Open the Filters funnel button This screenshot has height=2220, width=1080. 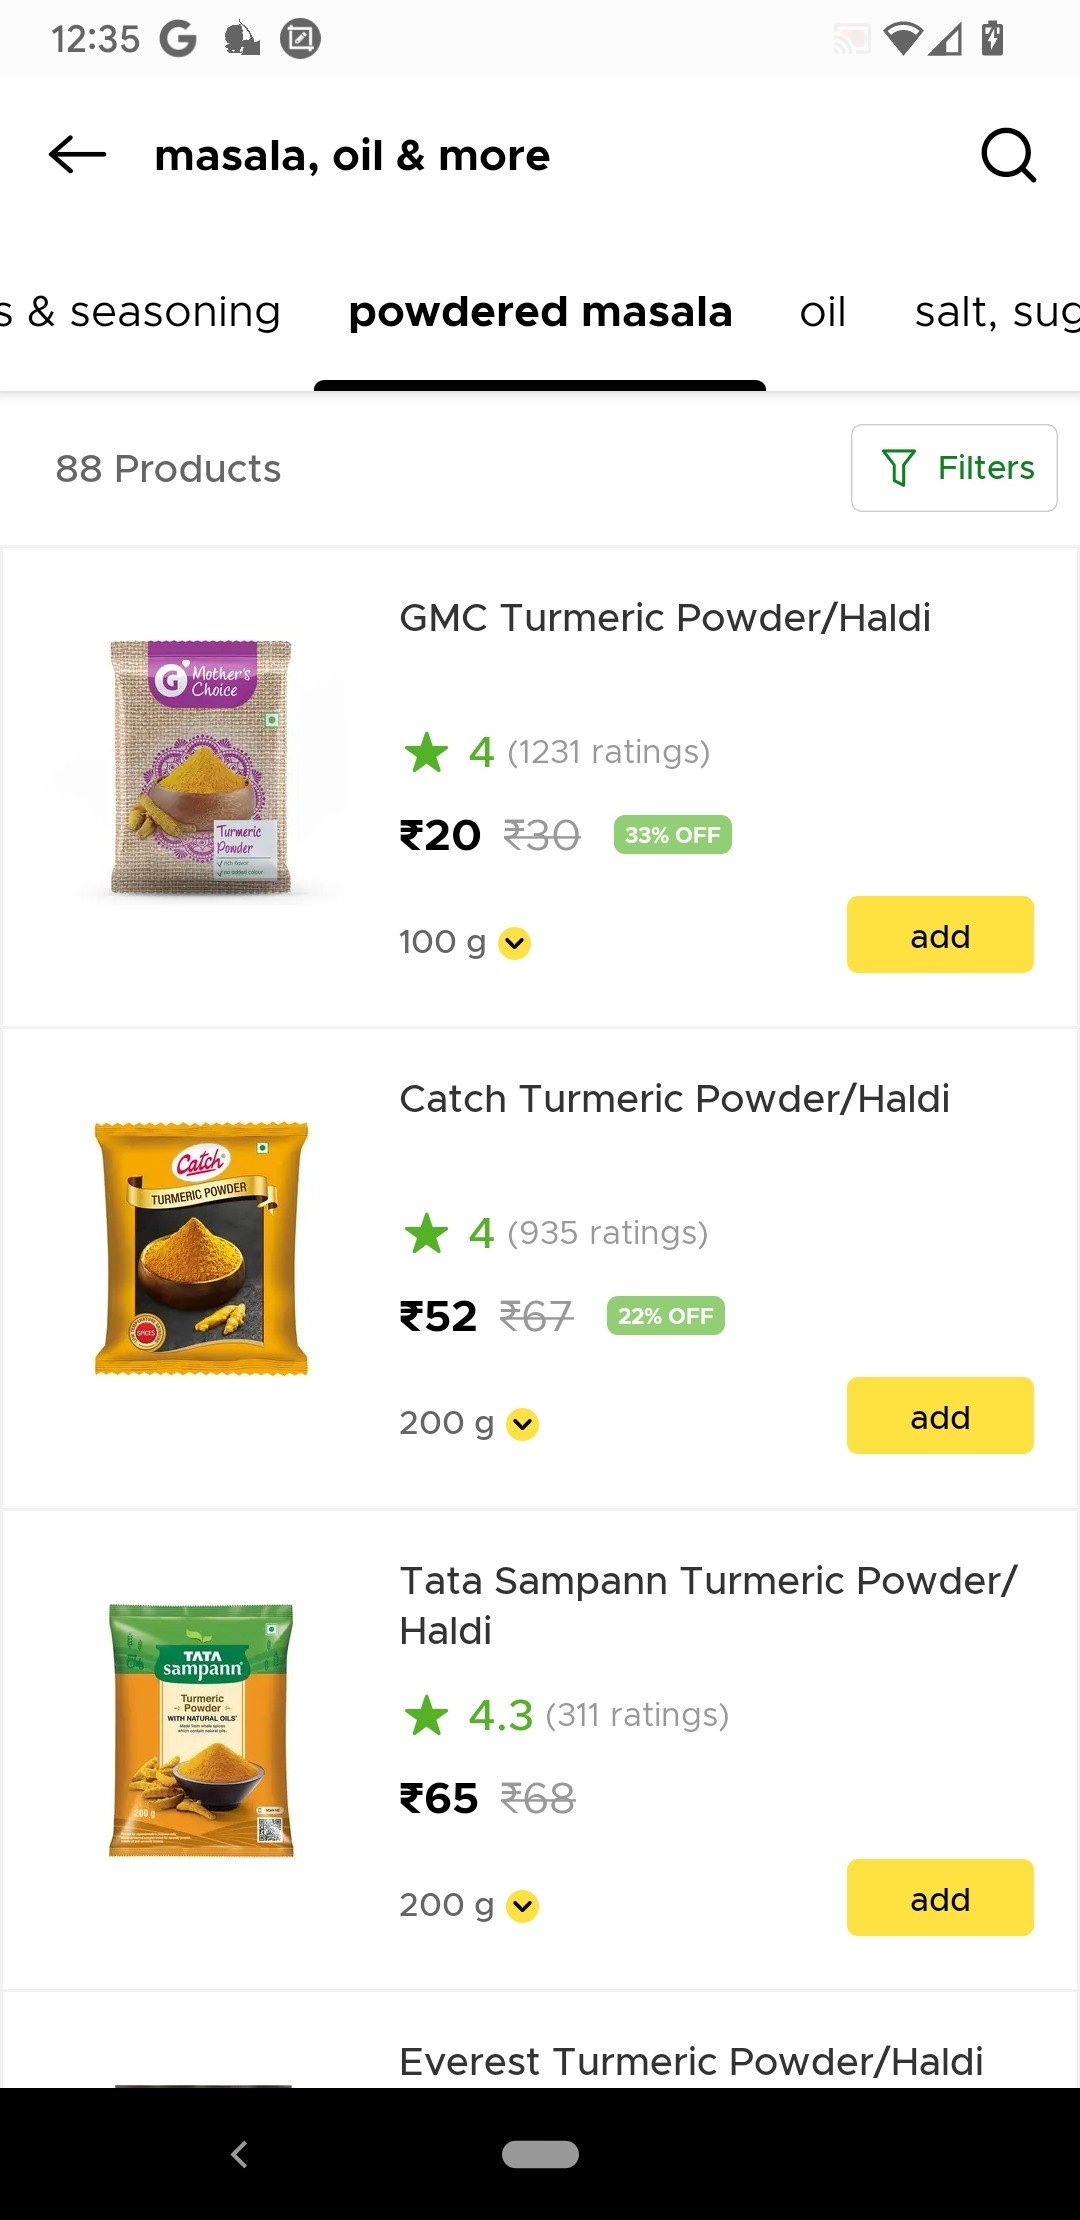coord(954,468)
